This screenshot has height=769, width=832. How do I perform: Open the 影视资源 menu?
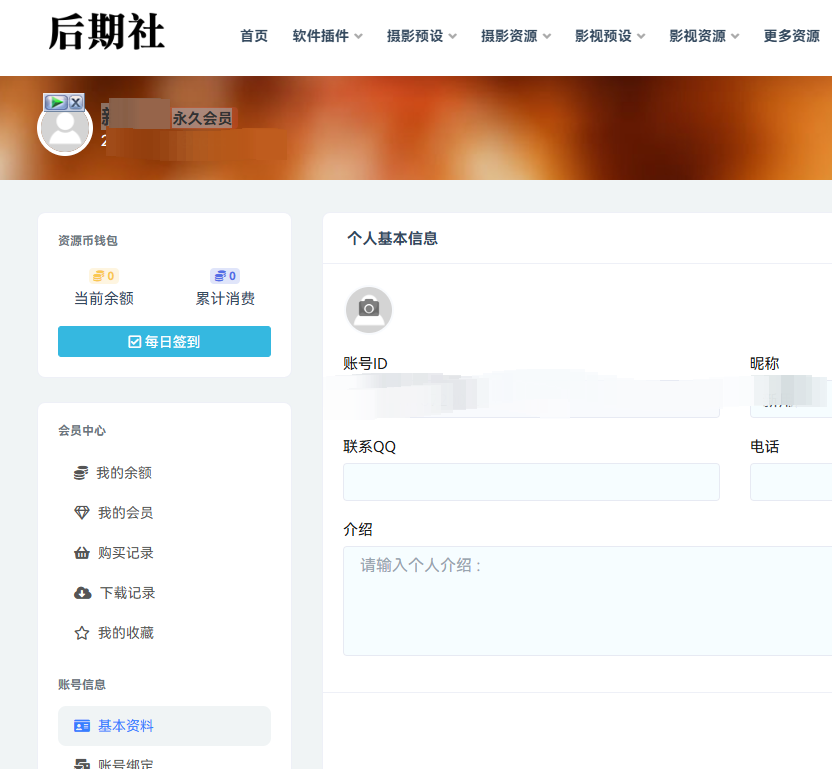[x=697, y=36]
